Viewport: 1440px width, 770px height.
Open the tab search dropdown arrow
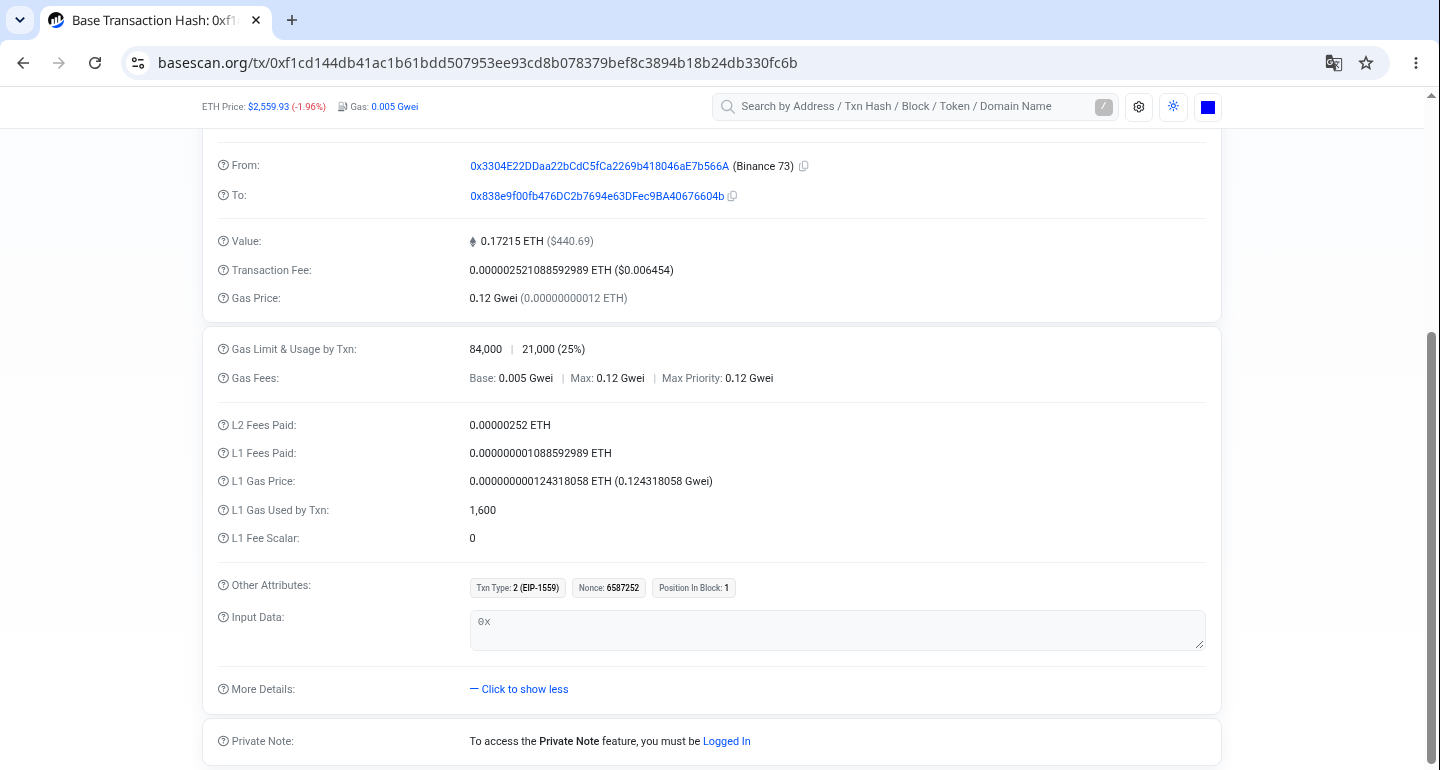[19, 20]
